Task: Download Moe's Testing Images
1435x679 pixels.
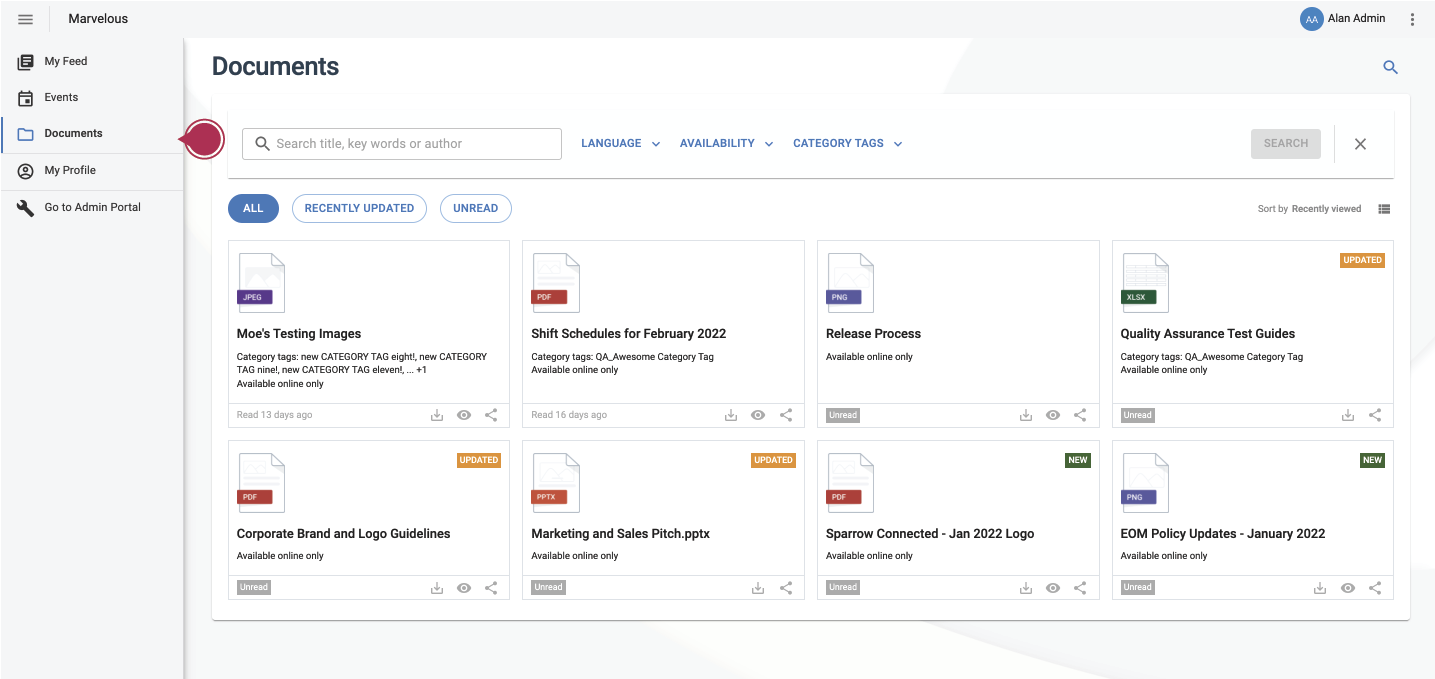Action: point(437,415)
